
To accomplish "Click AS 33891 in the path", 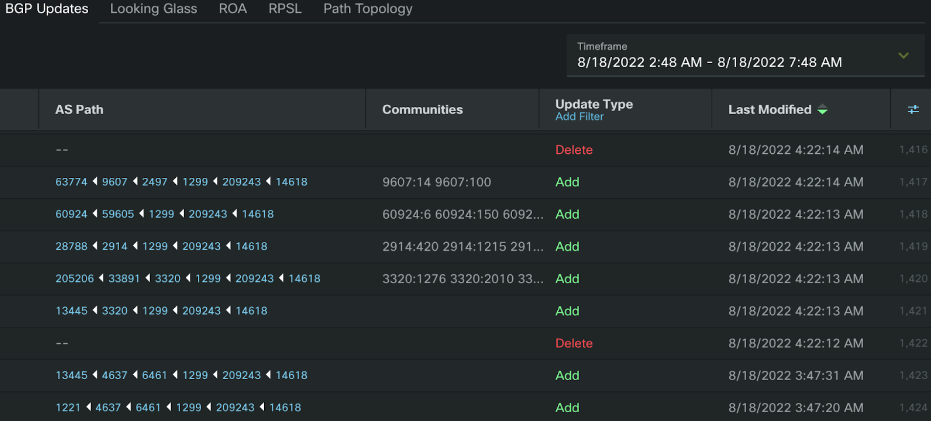I will (124, 278).
